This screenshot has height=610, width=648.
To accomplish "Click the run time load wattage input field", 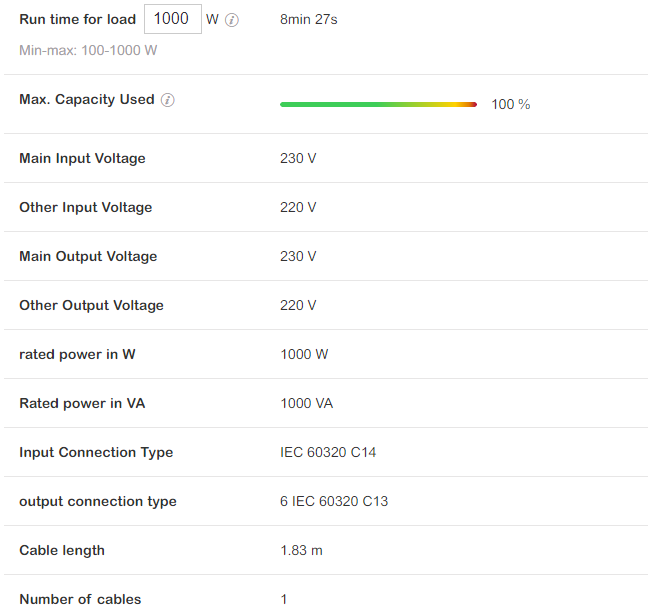I will pyautogui.click(x=172, y=19).
